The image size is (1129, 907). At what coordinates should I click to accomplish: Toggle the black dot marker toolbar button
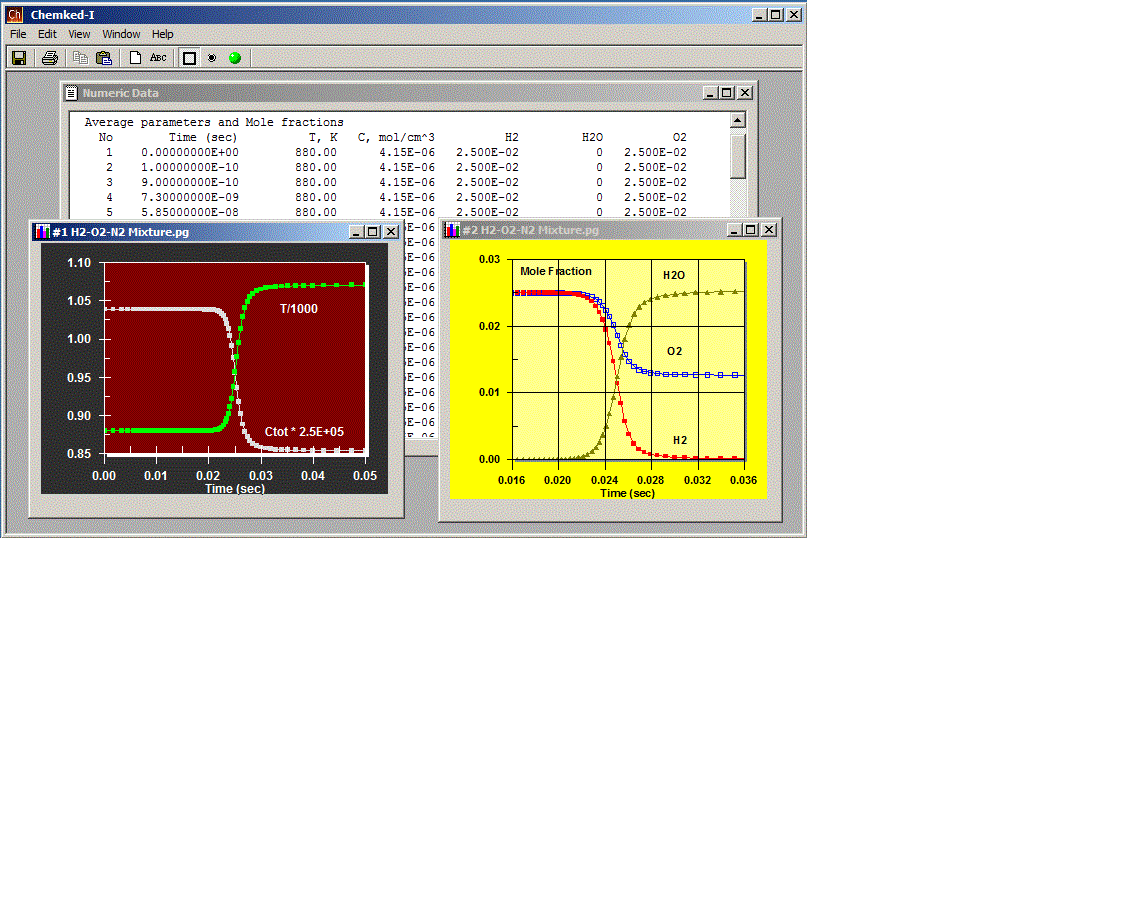(212, 58)
